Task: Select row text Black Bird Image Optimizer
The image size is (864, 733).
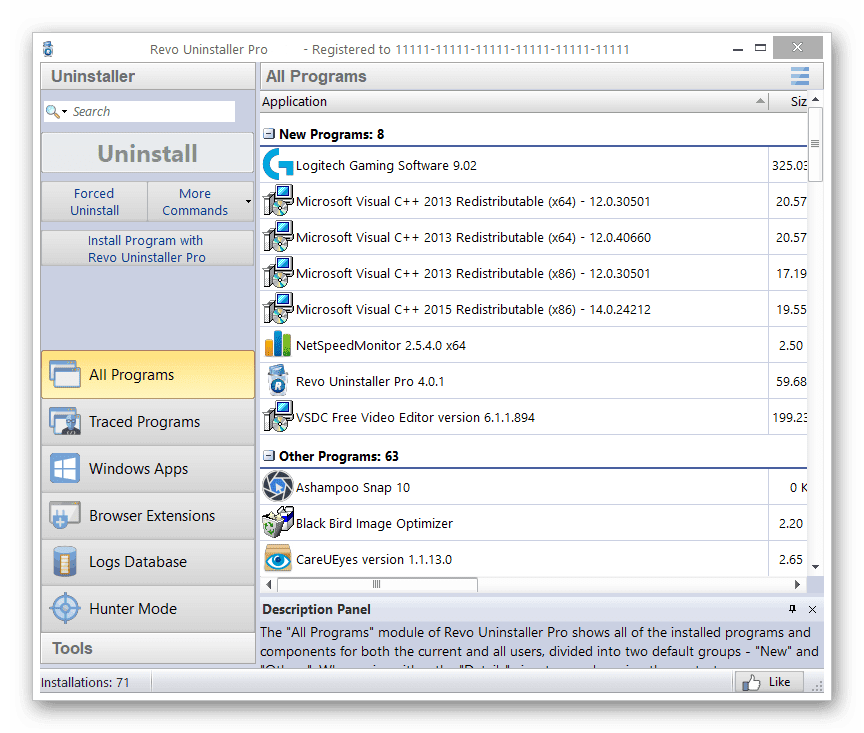Action: [x=374, y=524]
